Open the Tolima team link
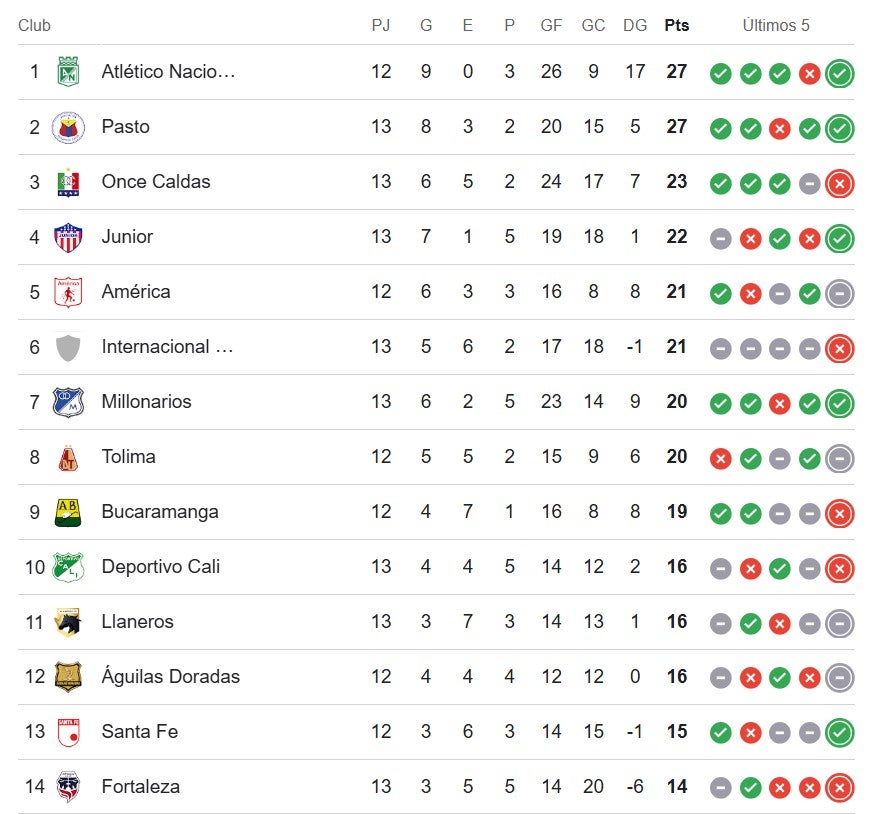Image resolution: width=880 pixels, height=814 pixels. [128, 457]
